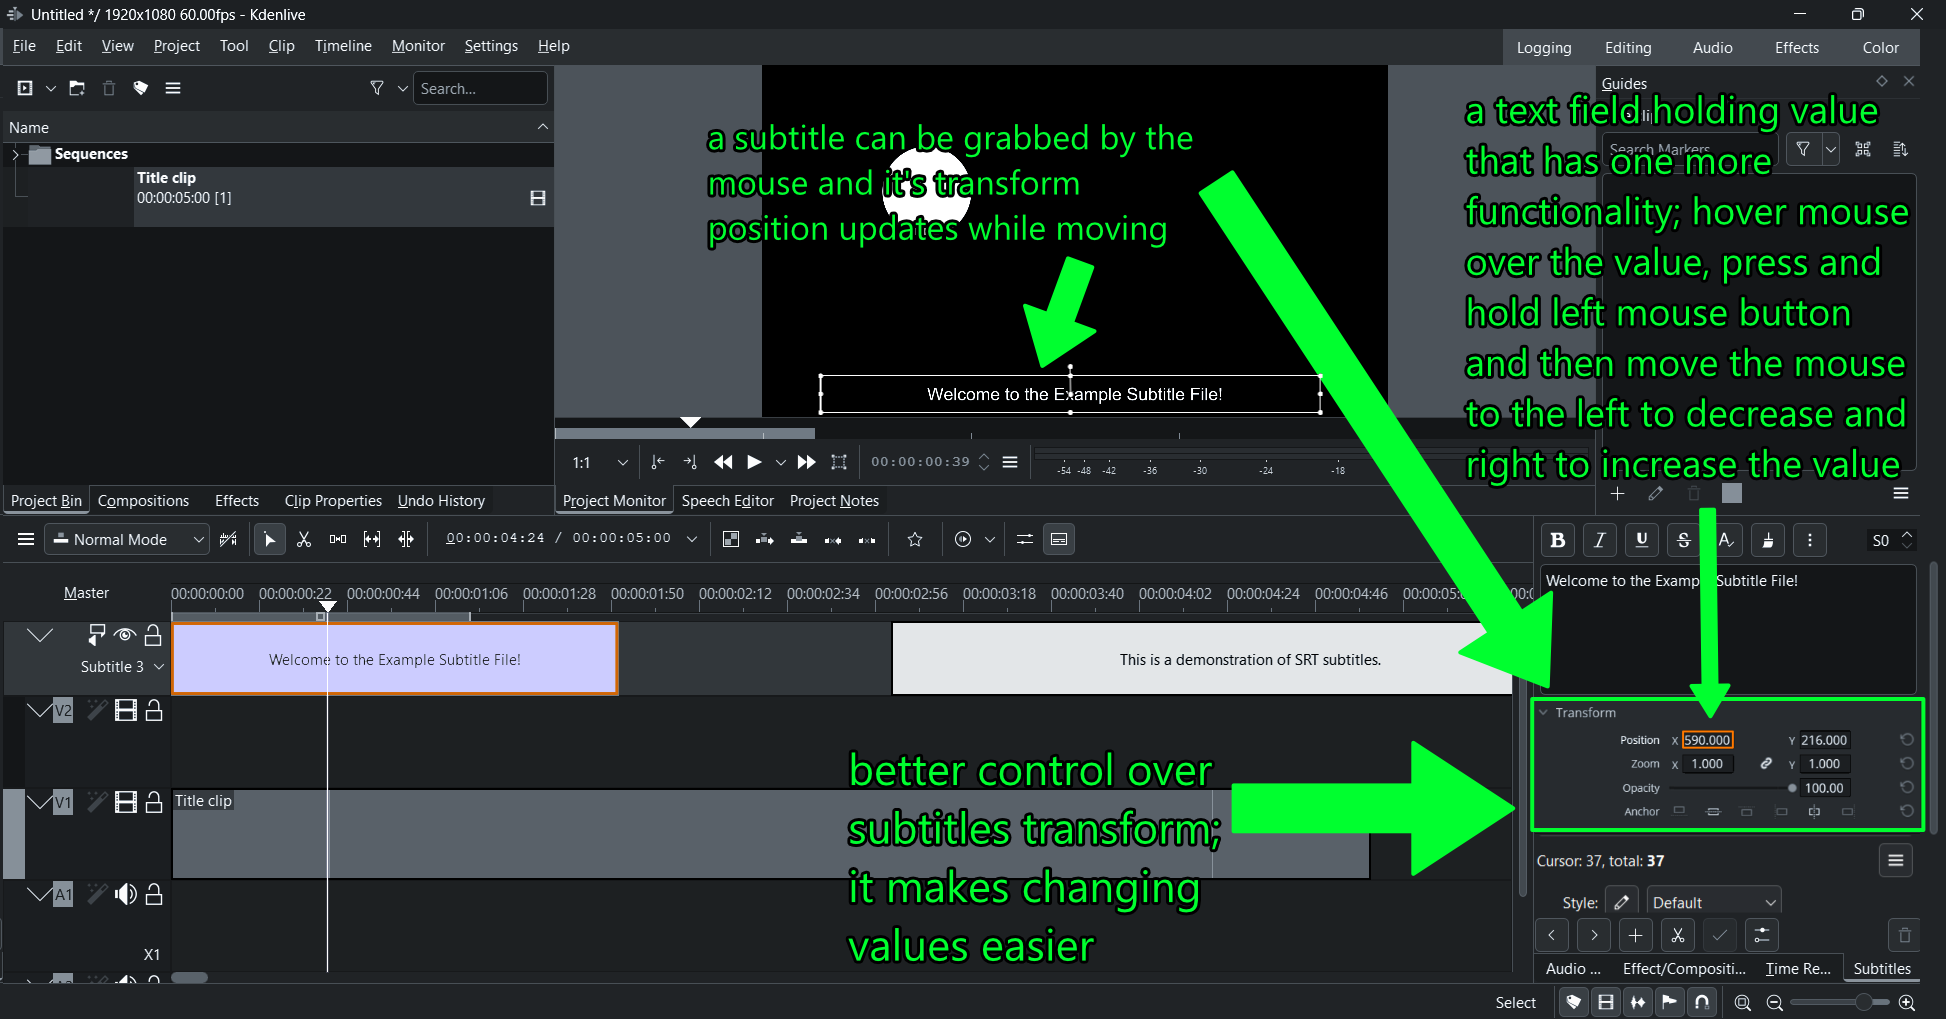This screenshot has width=1946, height=1019.
Task: Expand the Sequences folder in the Project Bin
Action: pyautogui.click(x=15, y=154)
